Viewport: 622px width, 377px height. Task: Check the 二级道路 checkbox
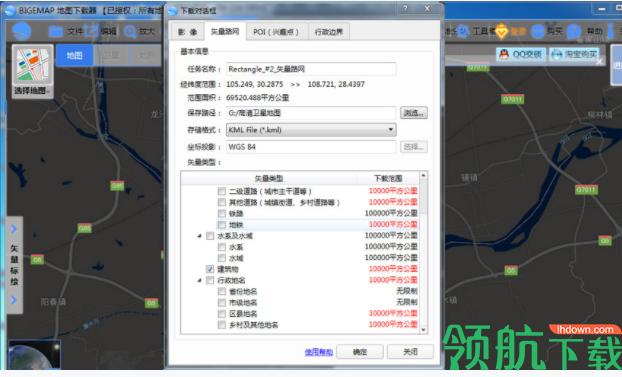pyautogui.click(x=222, y=191)
